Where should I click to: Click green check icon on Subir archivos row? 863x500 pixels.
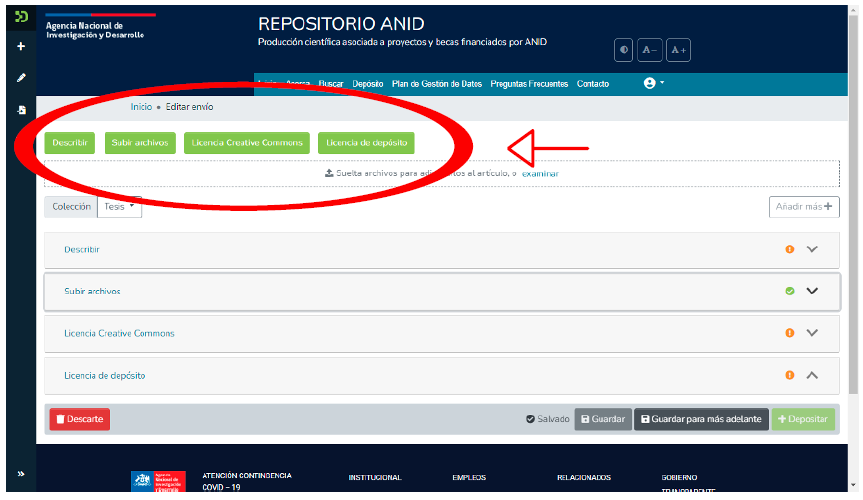coord(790,291)
